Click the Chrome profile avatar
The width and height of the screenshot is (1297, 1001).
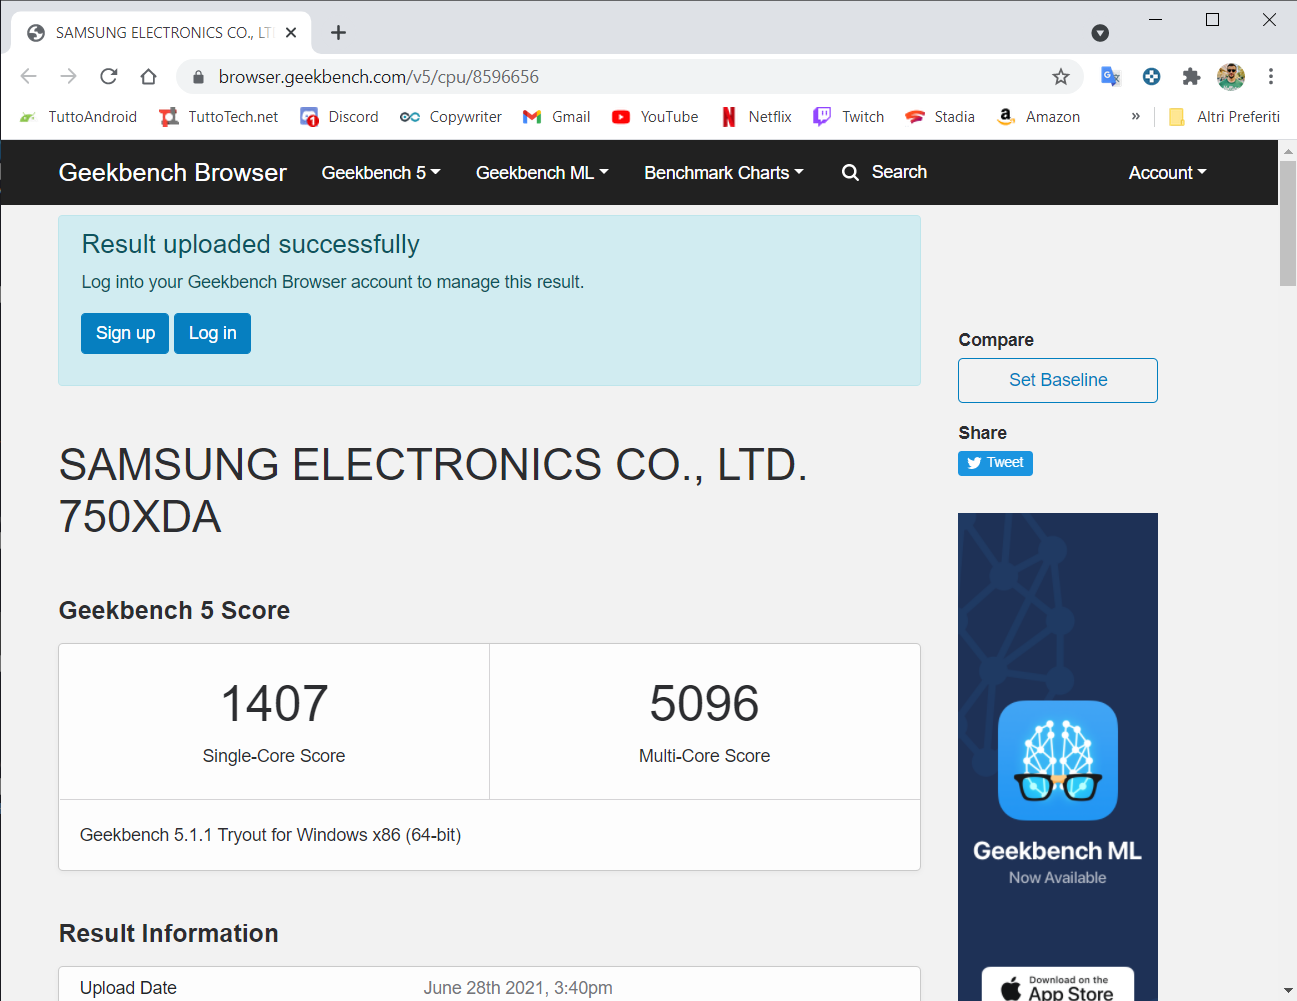tap(1231, 77)
